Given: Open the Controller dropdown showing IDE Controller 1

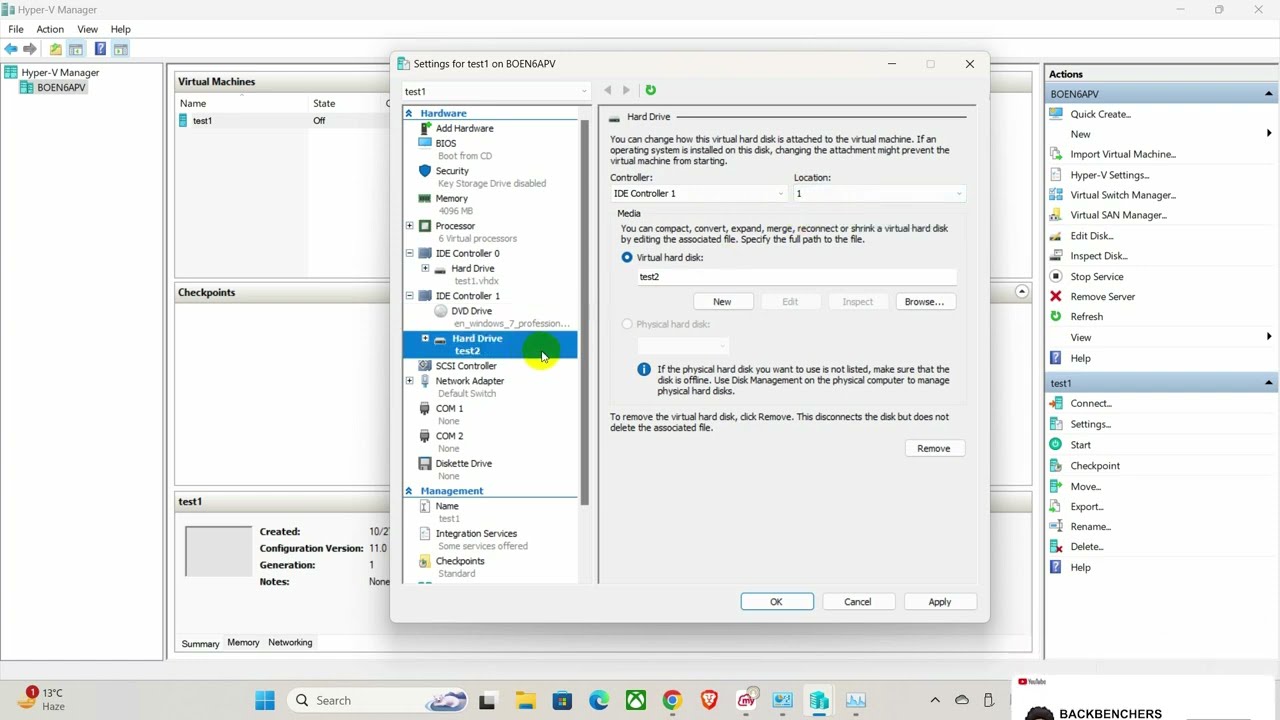Looking at the screenshot, I should tap(699, 193).
